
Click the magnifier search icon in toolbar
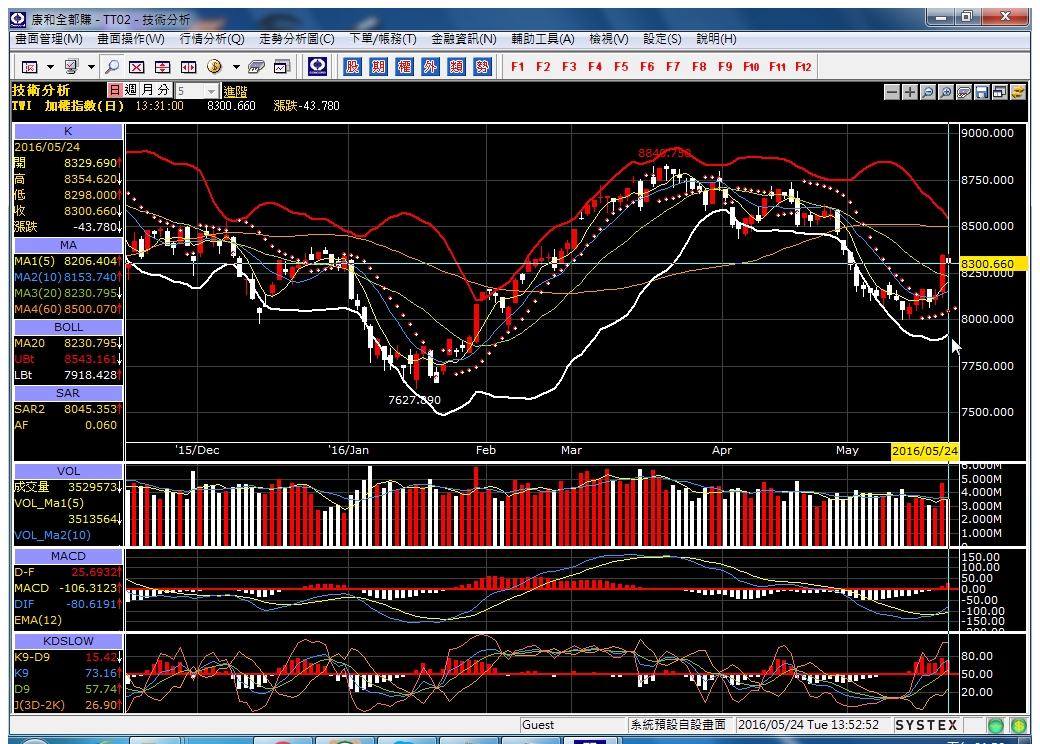coord(113,66)
